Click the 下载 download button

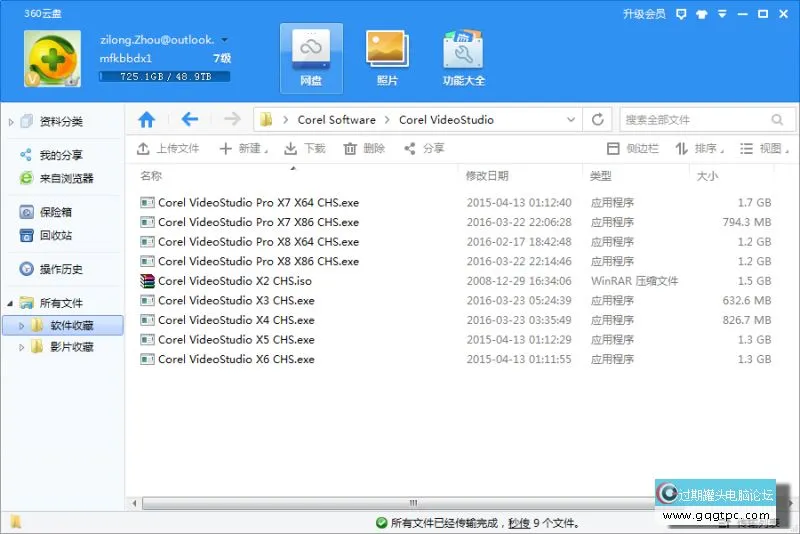click(305, 148)
